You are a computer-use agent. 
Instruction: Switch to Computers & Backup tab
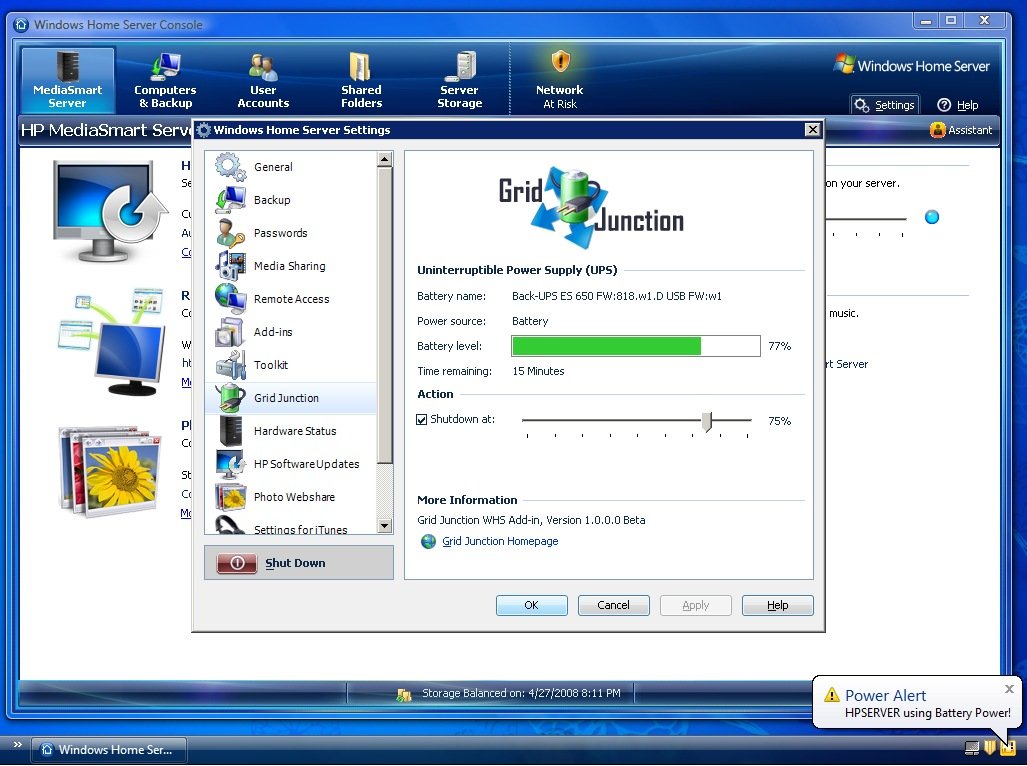pyautogui.click(x=165, y=80)
